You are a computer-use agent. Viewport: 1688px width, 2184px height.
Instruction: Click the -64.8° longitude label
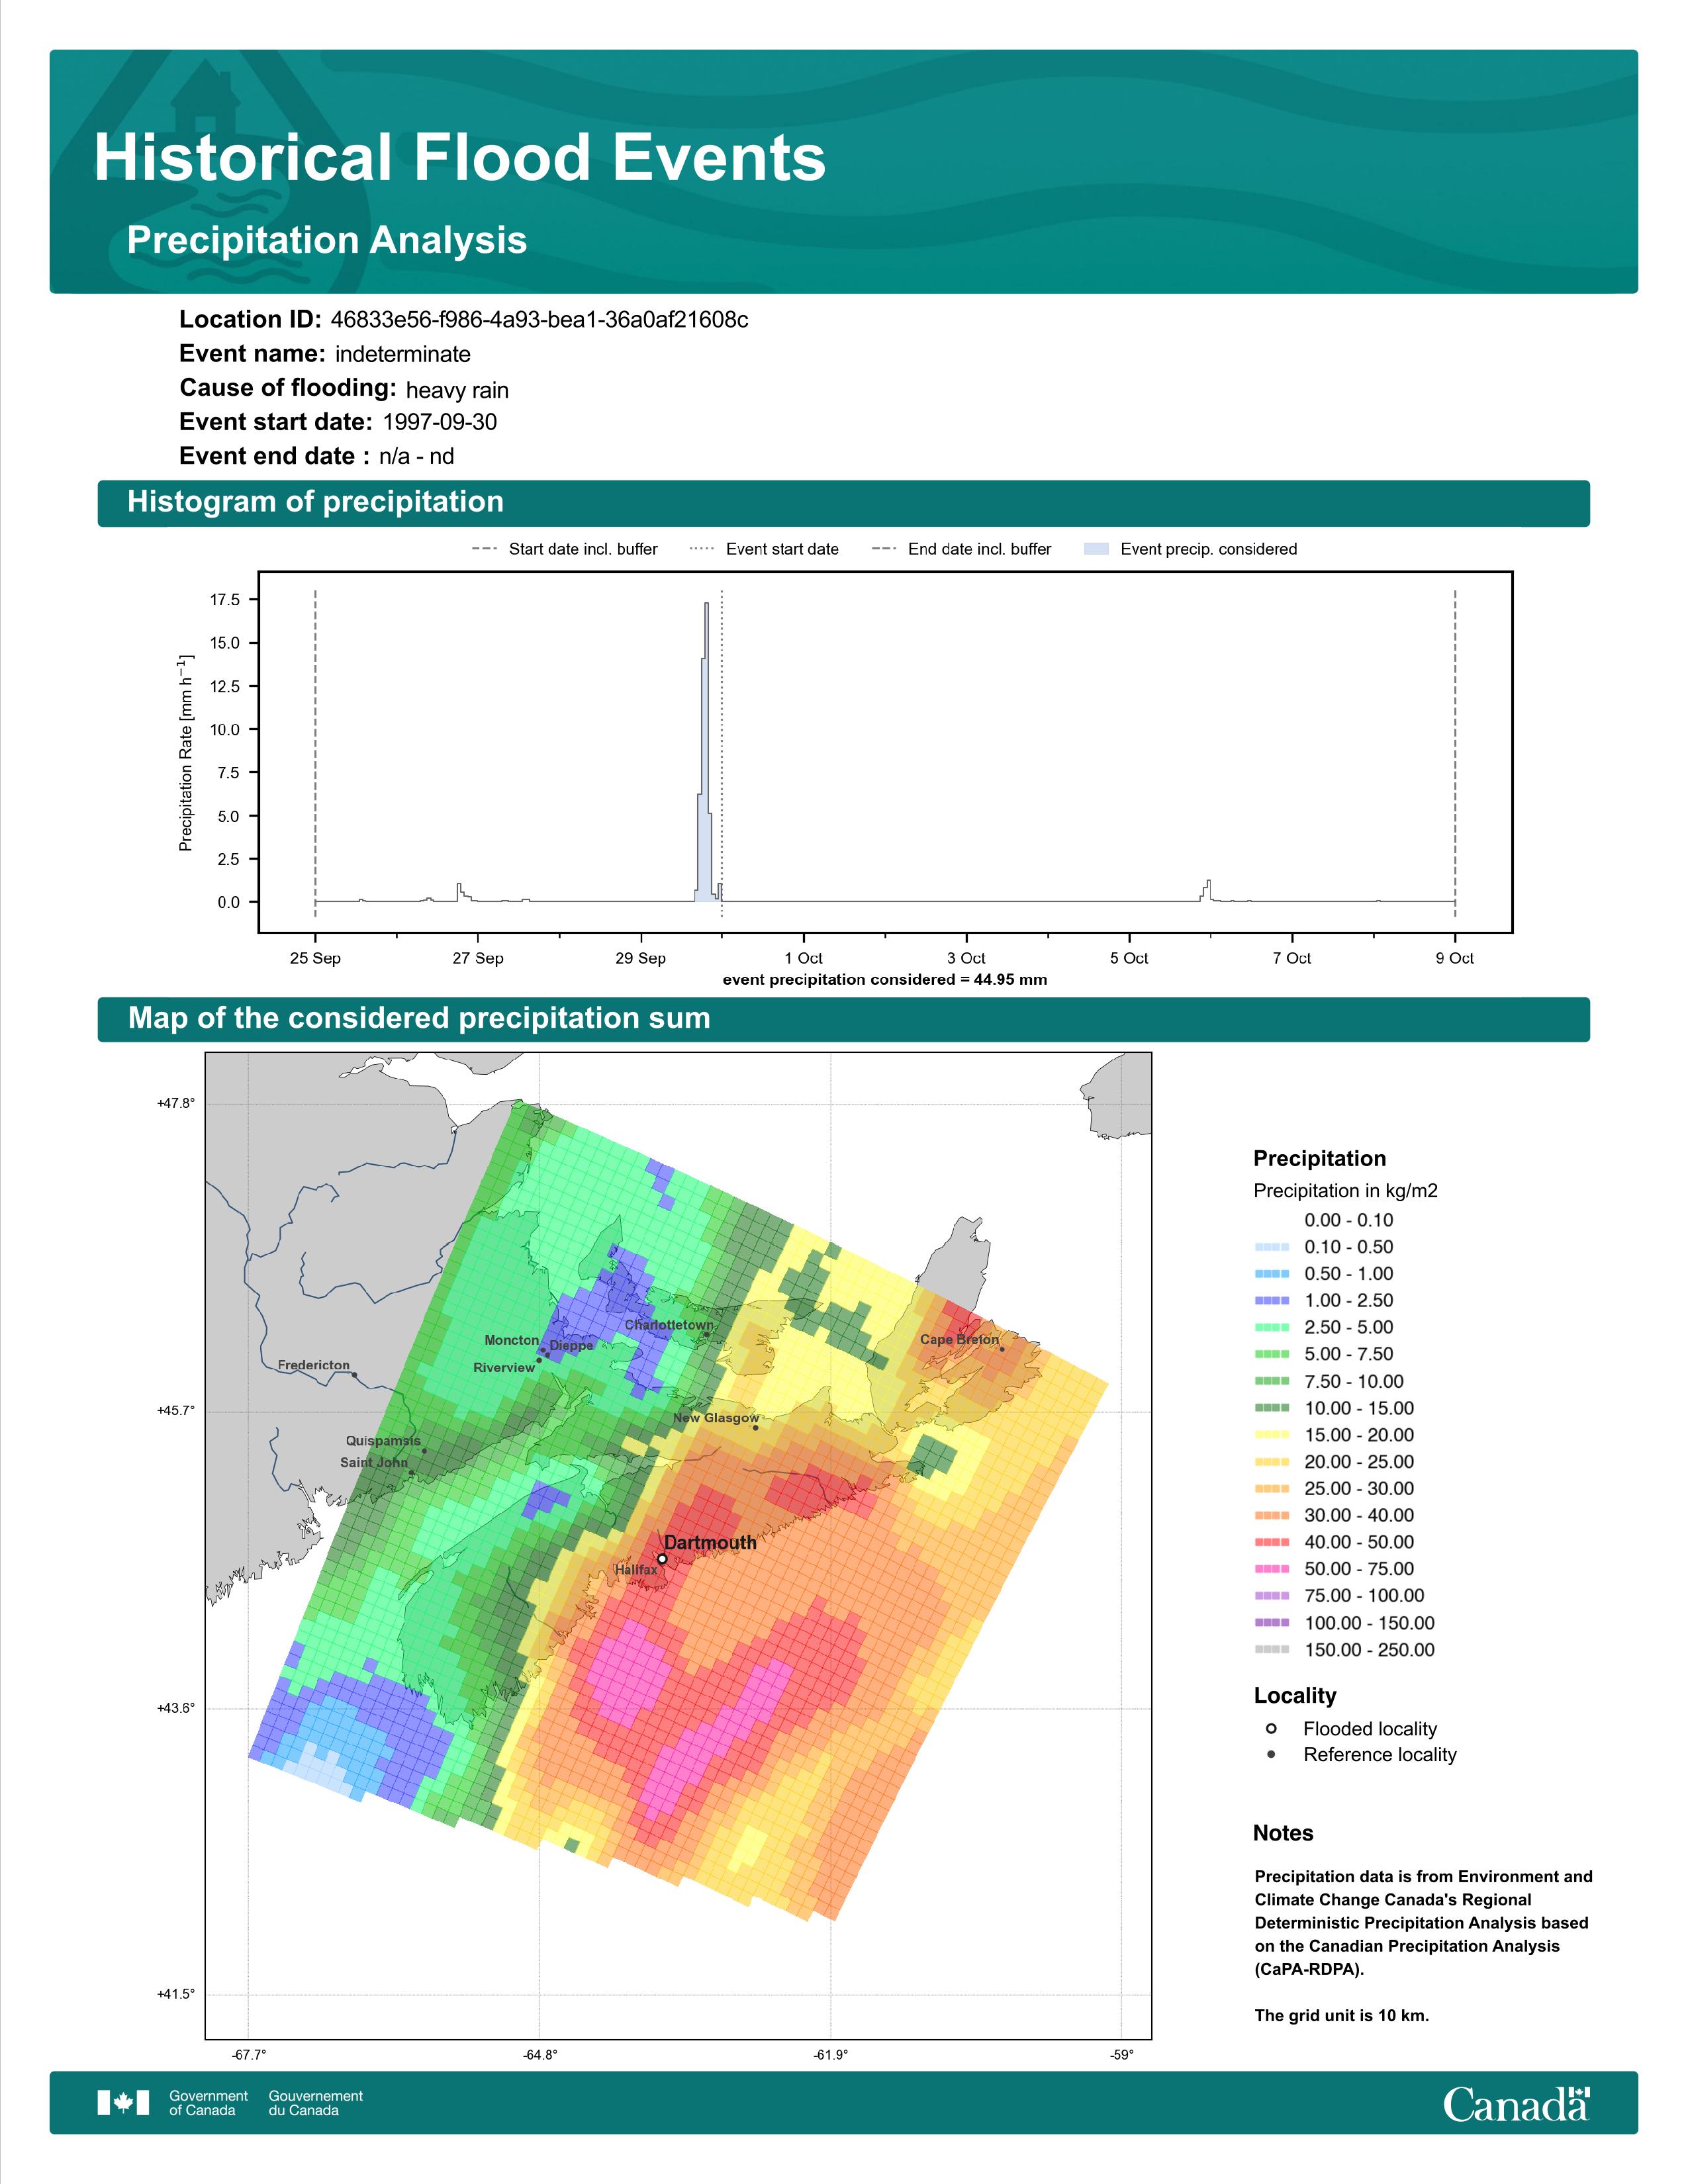click(x=540, y=2055)
